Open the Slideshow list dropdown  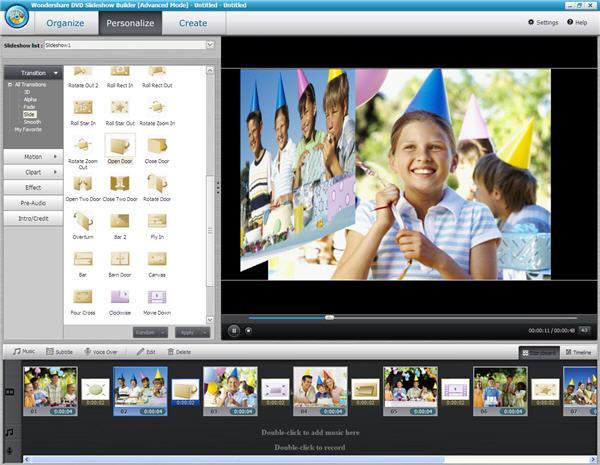tap(210, 45)
